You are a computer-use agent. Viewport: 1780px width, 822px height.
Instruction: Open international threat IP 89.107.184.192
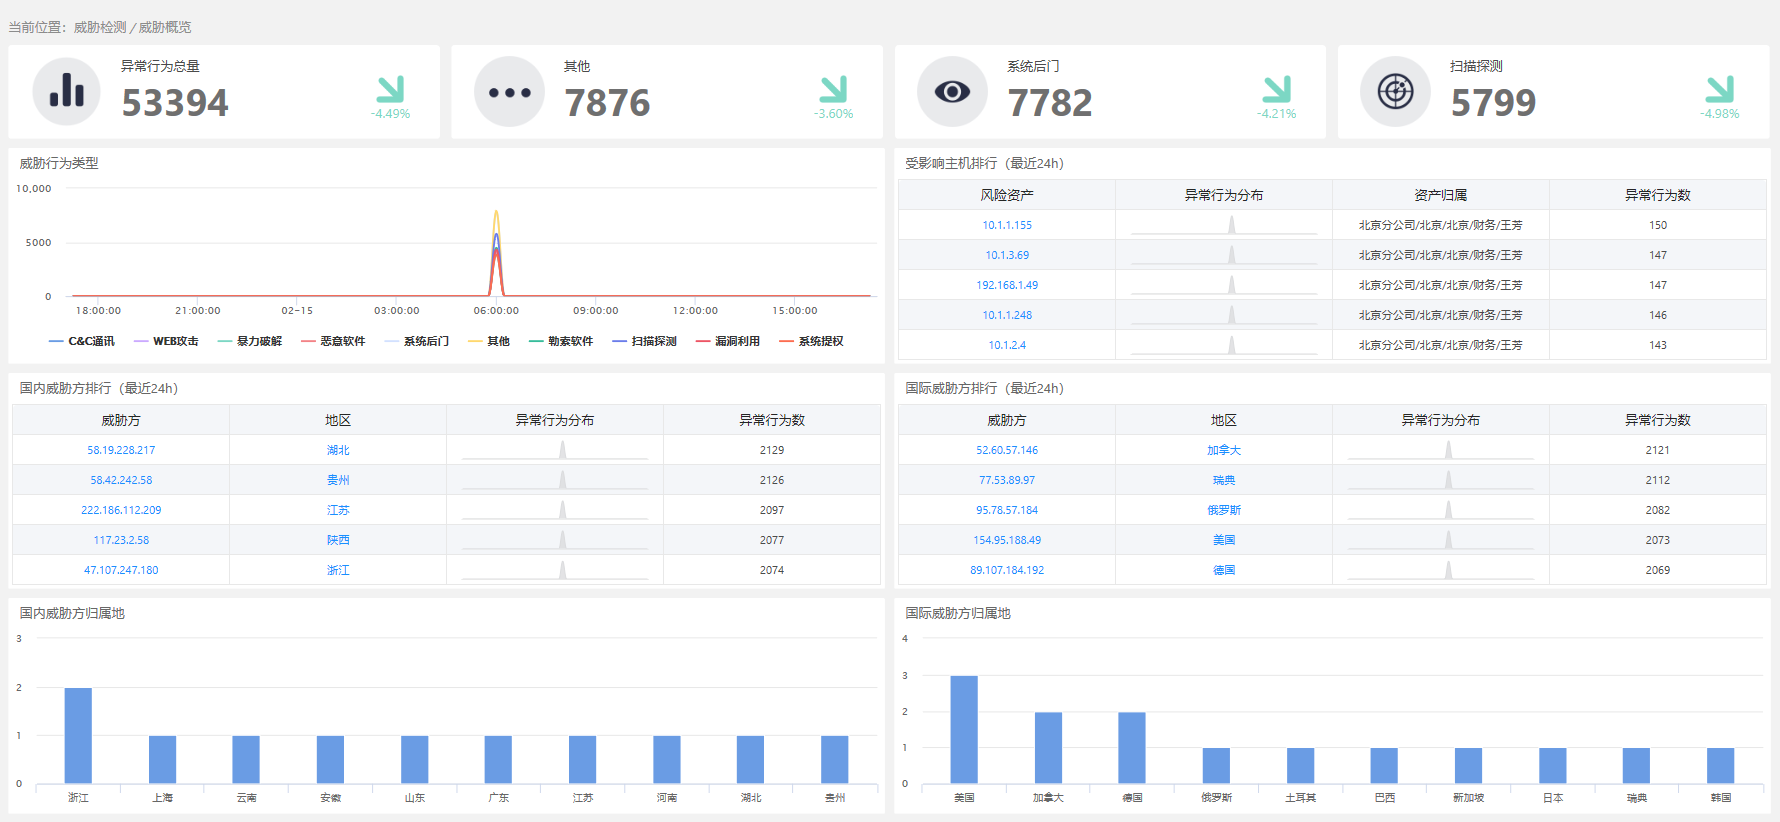click(1006, 570)
